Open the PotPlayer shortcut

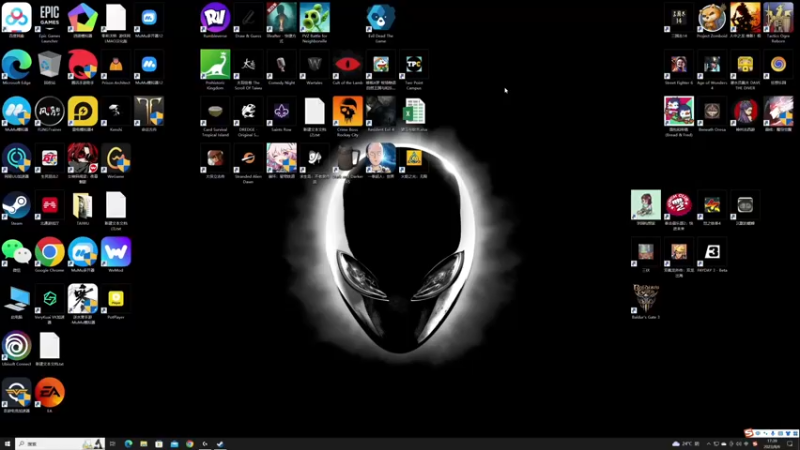(116, 303)
